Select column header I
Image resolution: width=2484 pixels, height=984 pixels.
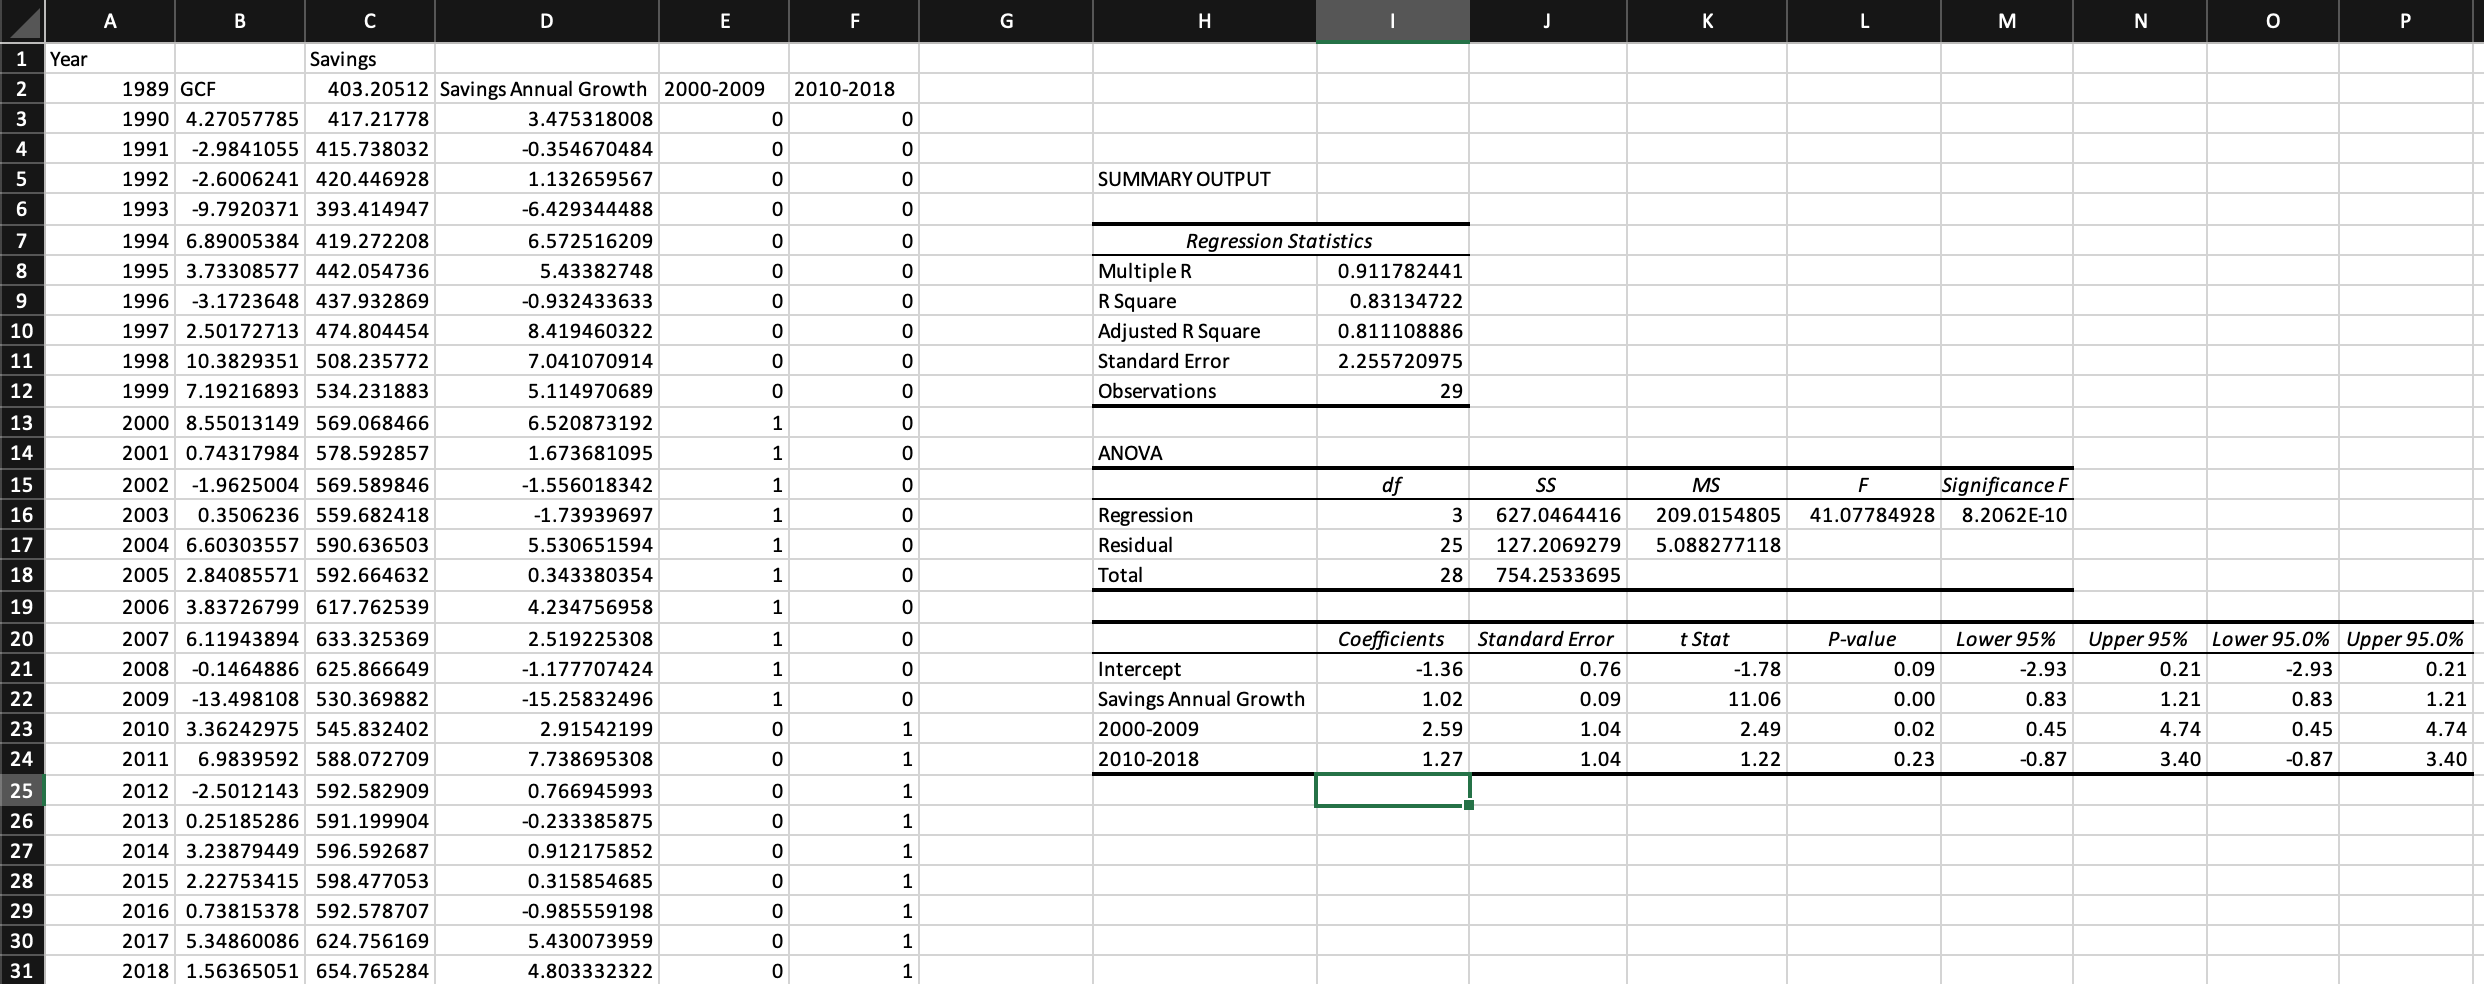tap(1393, 21)
